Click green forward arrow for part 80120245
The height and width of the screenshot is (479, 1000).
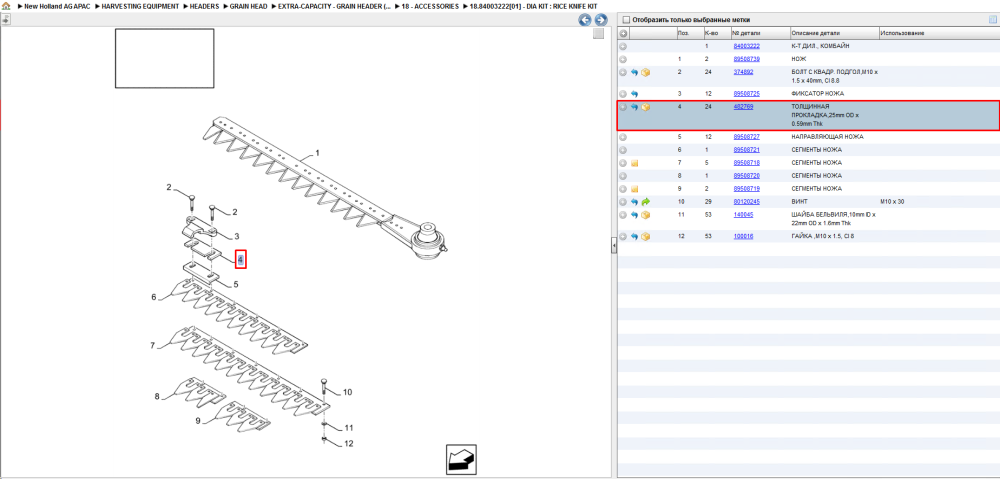(645, 202)
